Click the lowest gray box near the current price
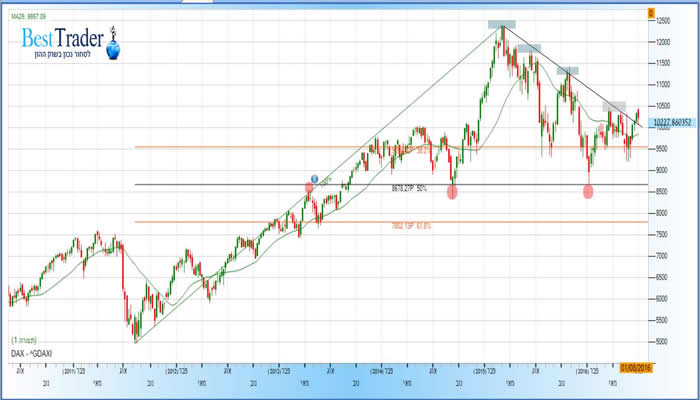The height and width of the screenshot is (400, 700). (613, 106)
